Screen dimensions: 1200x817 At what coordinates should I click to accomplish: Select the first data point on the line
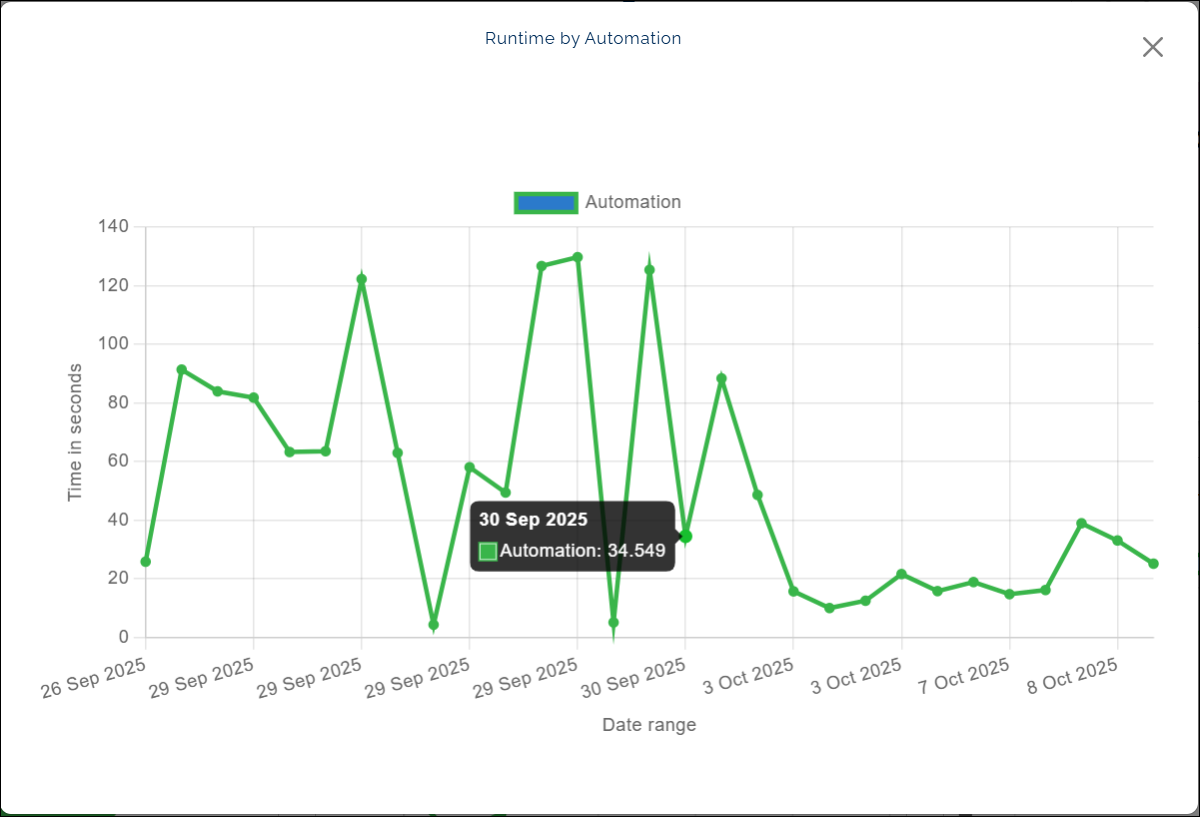coord(146,561)
